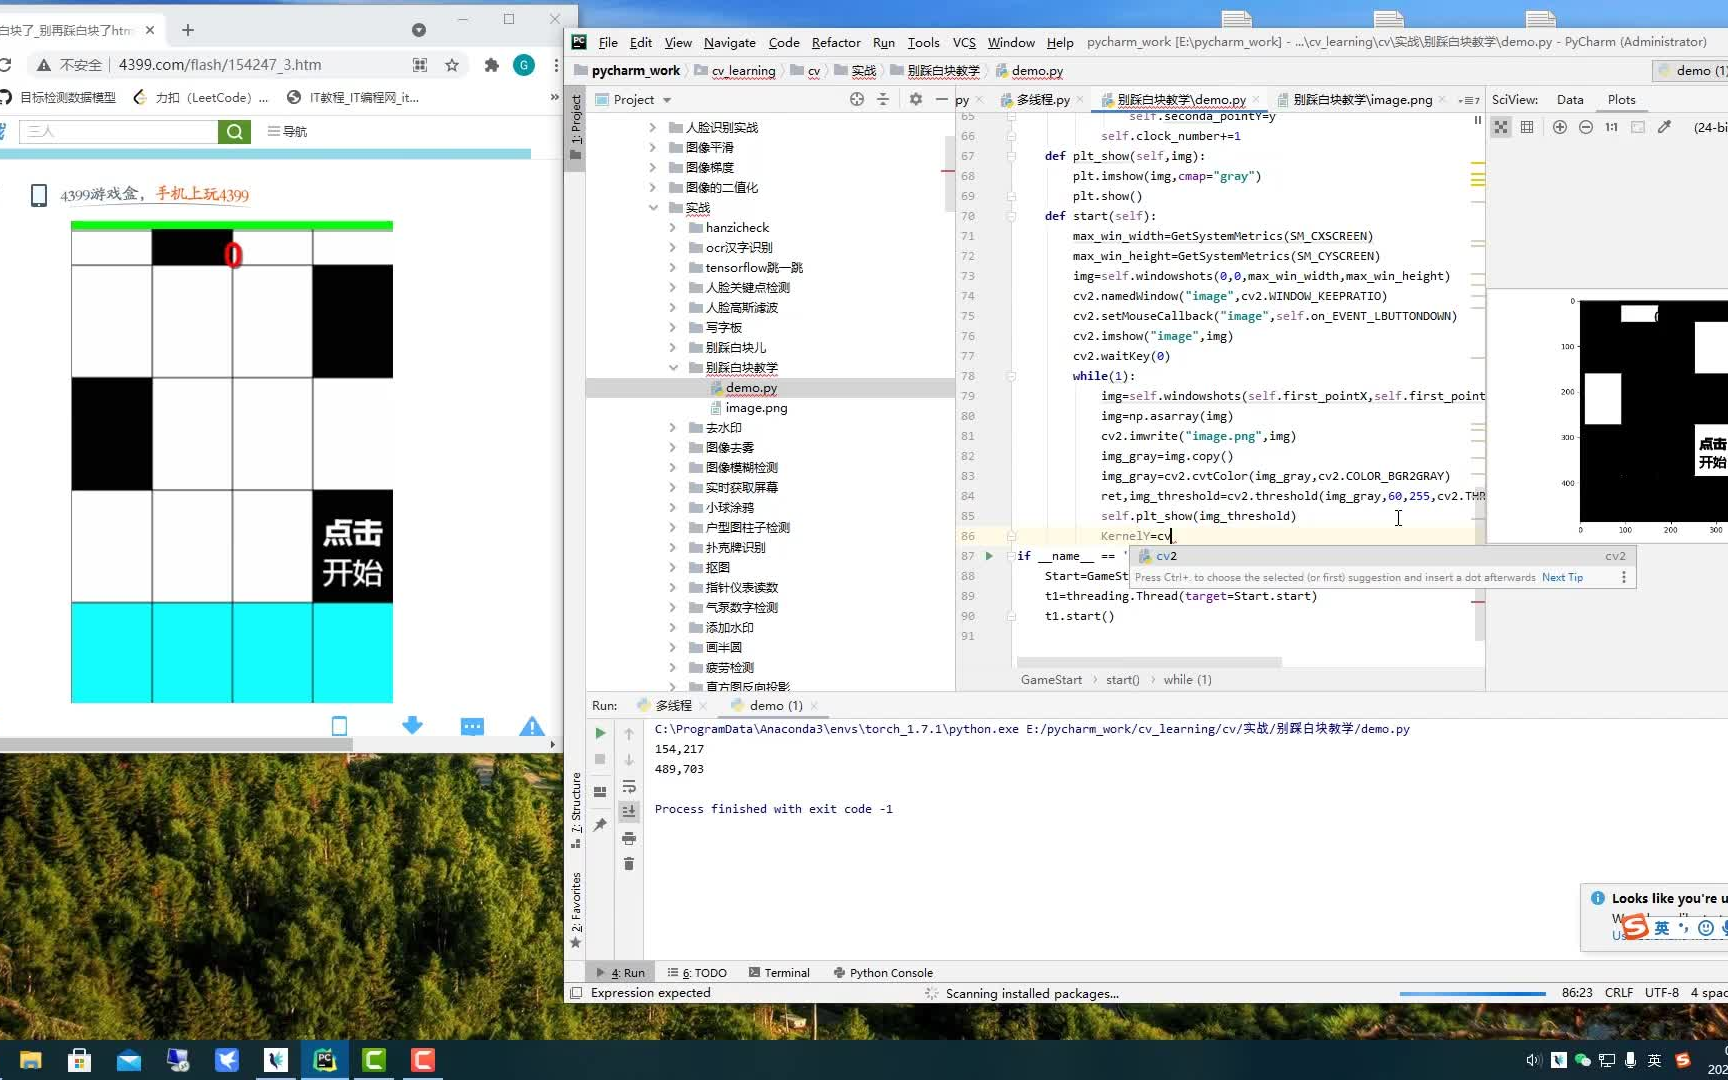Open the Project view dropdown

[x=666, y=99]
